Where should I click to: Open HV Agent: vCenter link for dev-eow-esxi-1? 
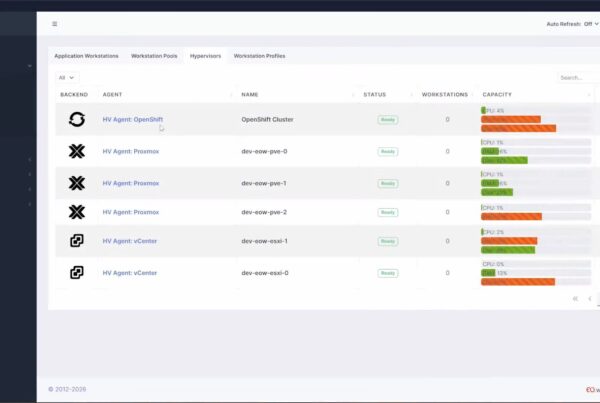[130, 241]
